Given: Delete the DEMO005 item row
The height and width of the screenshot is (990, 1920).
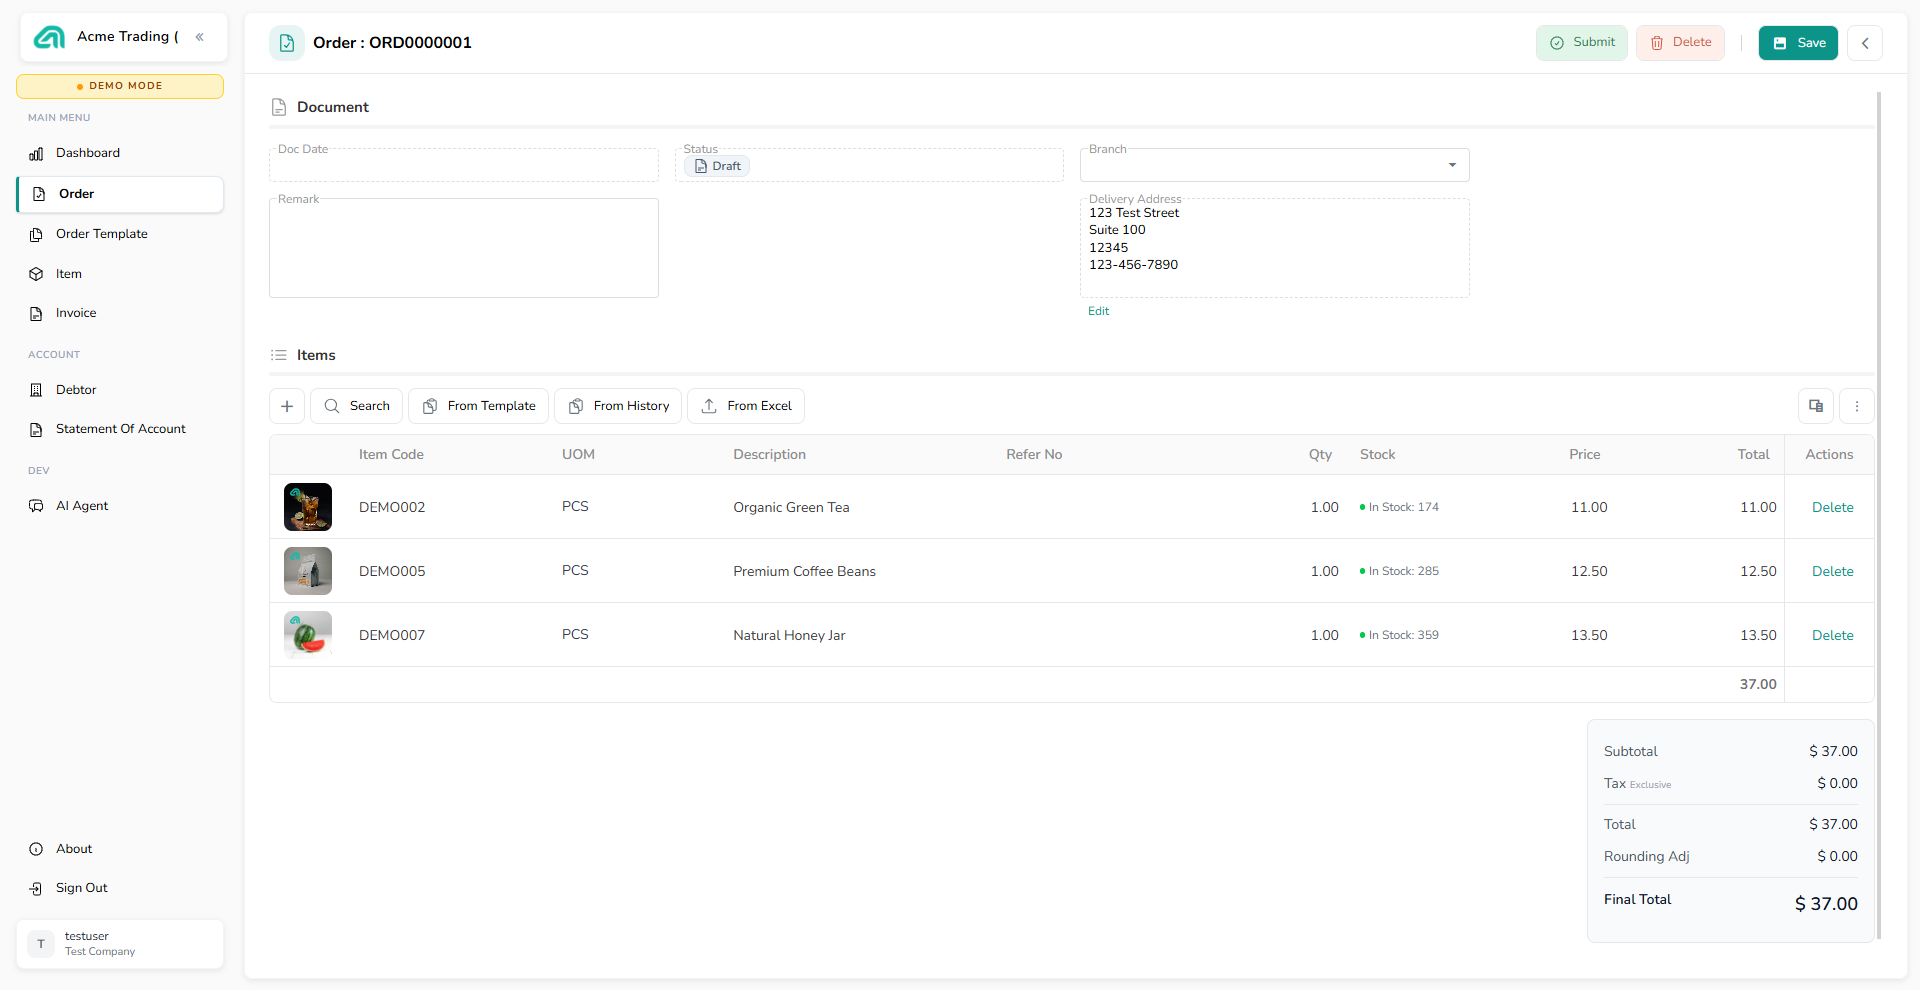Looking at the screenshot, I should click(x=1832, y=571).
